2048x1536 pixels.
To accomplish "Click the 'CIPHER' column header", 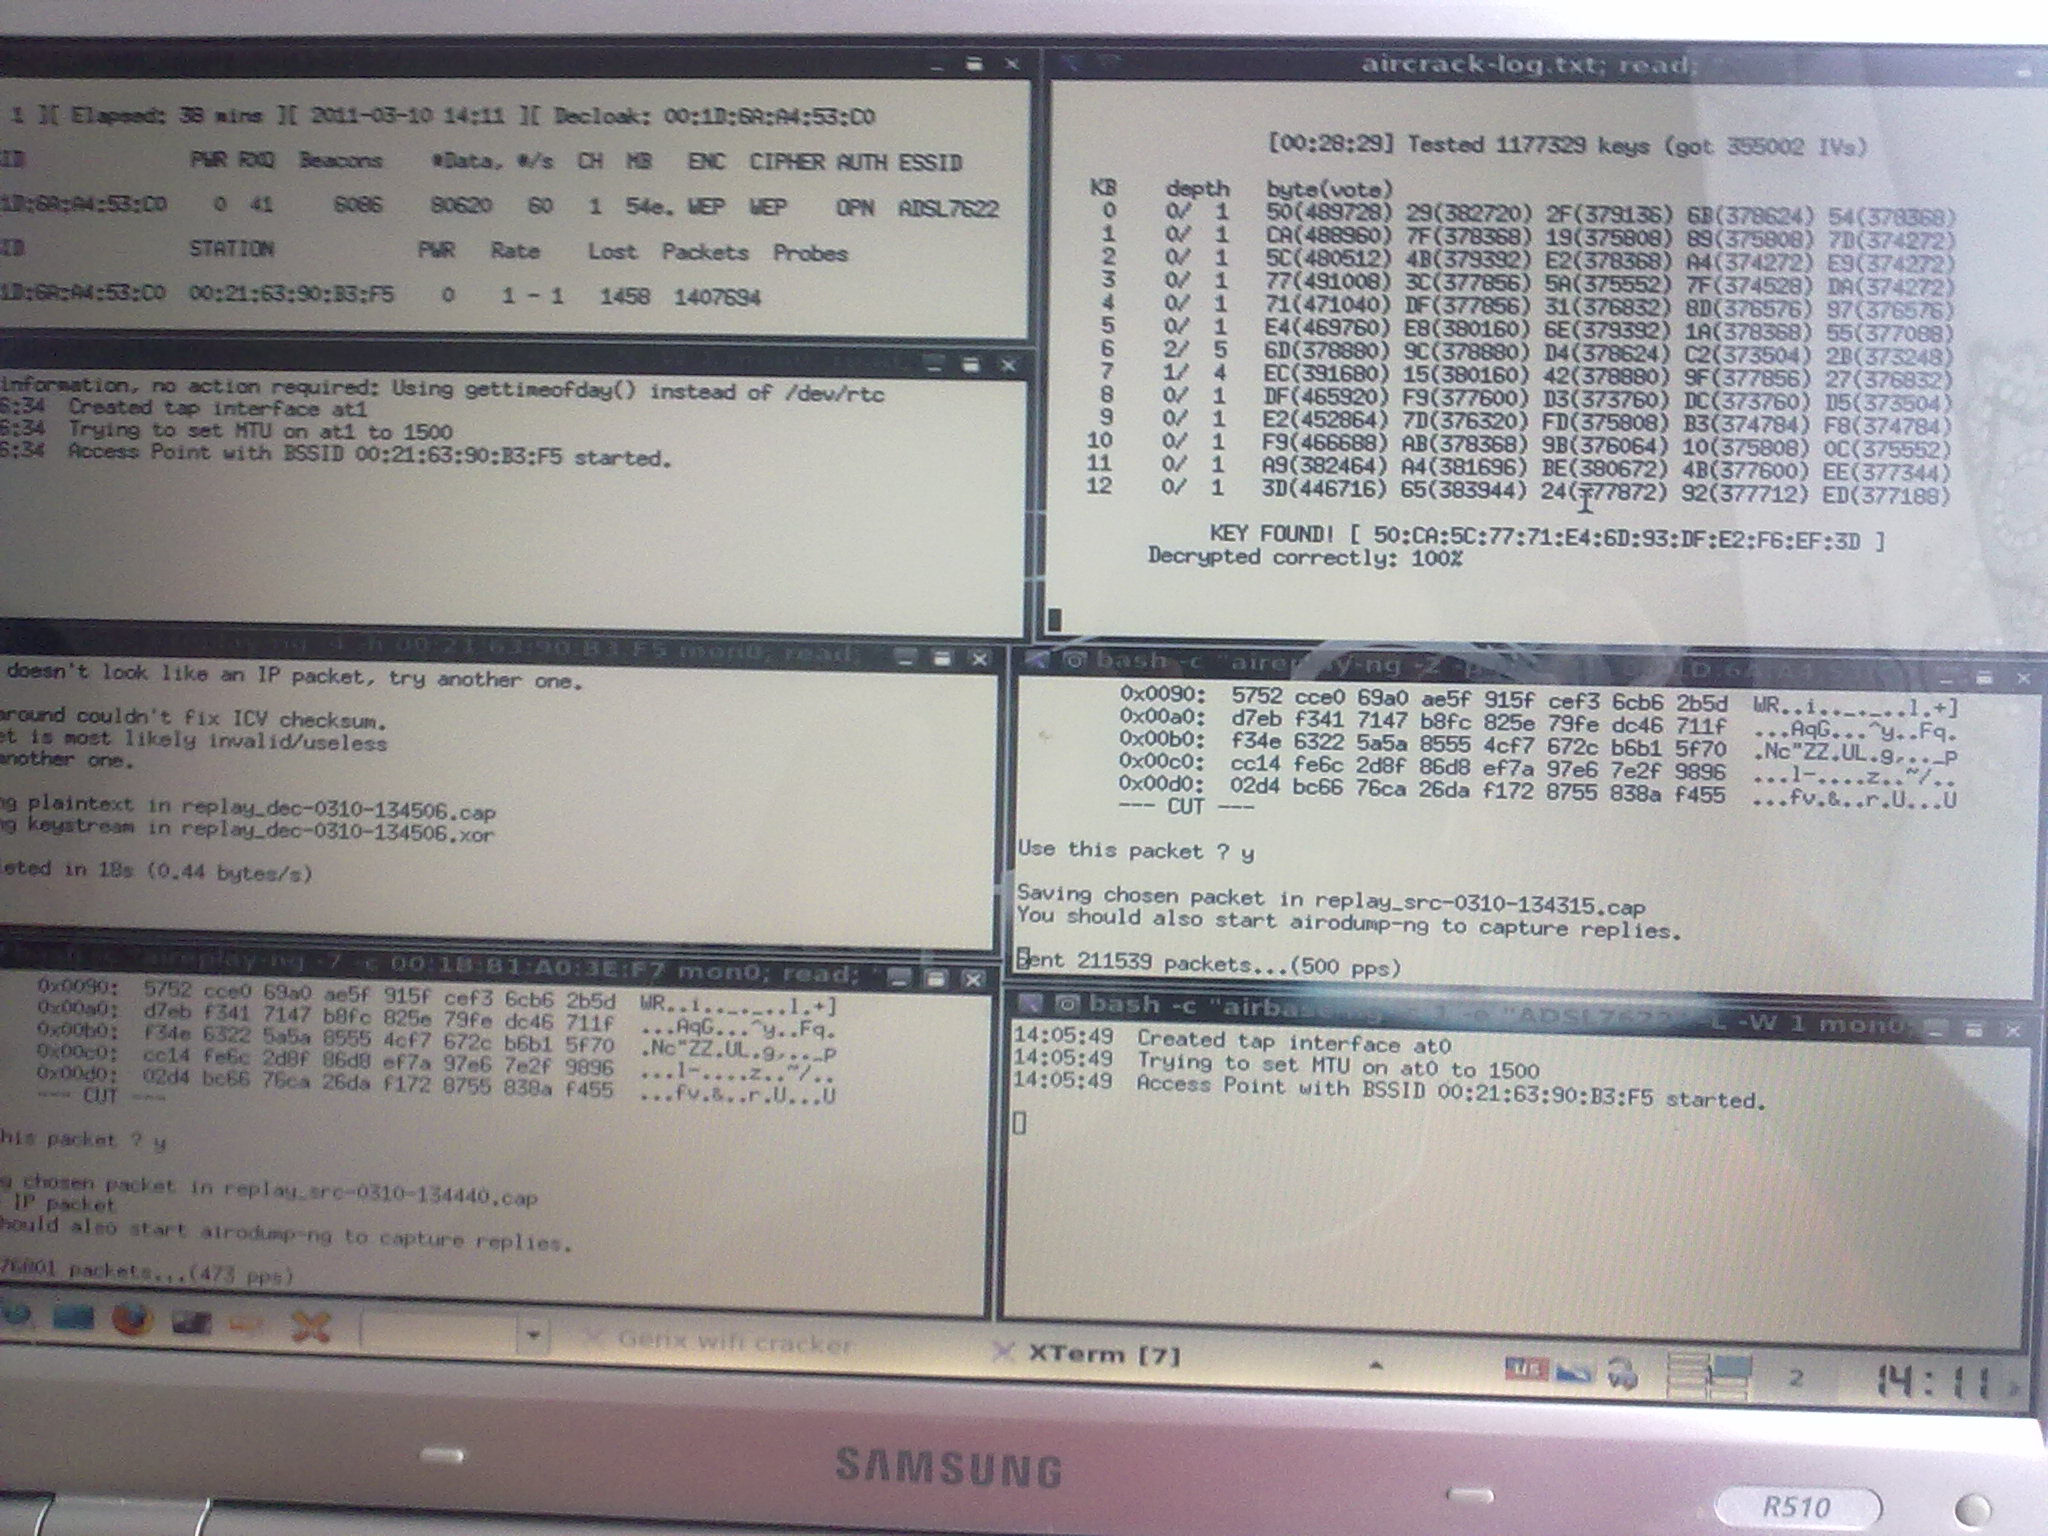I will click(x=788, y=162).
